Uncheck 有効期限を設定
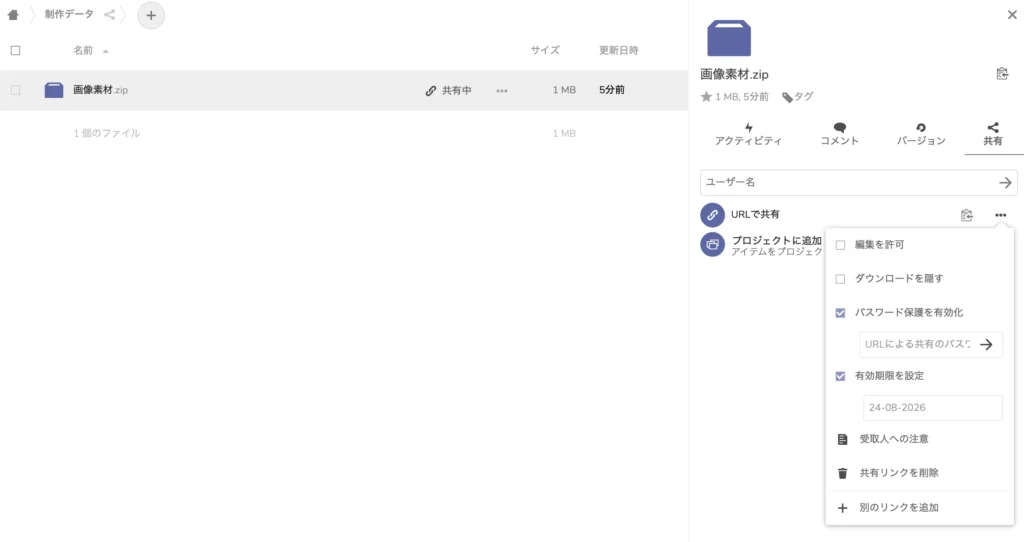Screen dimensions: 1024x542 click(840, 376)
